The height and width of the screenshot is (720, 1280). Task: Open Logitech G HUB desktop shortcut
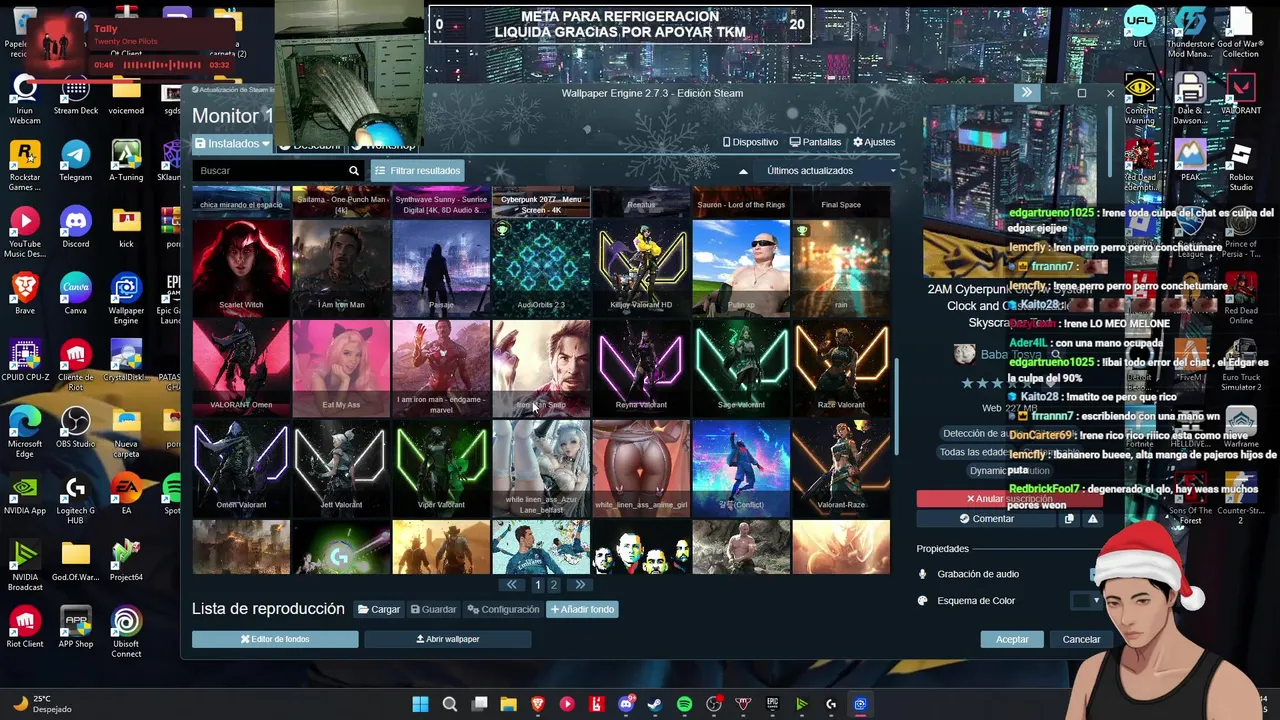[75, 499]
